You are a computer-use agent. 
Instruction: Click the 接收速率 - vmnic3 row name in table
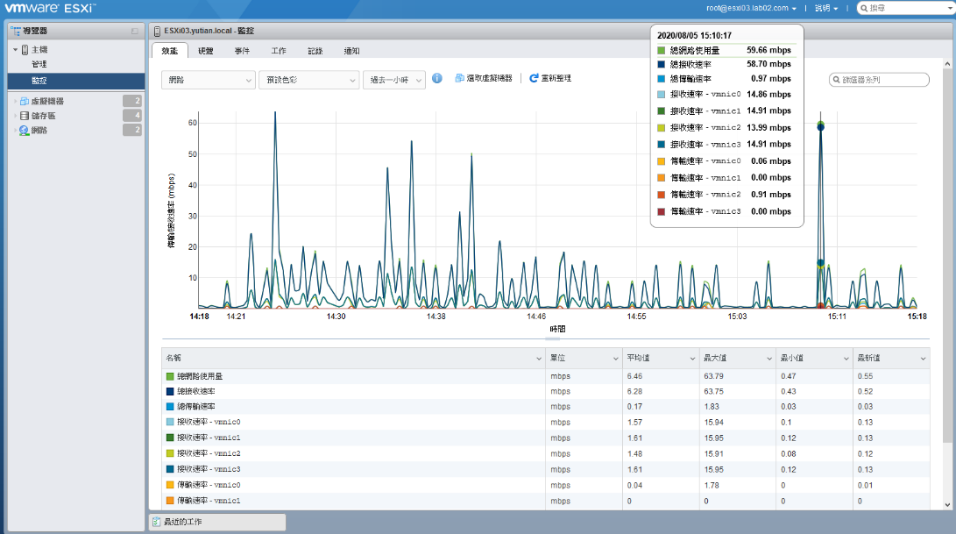point(209,469)
